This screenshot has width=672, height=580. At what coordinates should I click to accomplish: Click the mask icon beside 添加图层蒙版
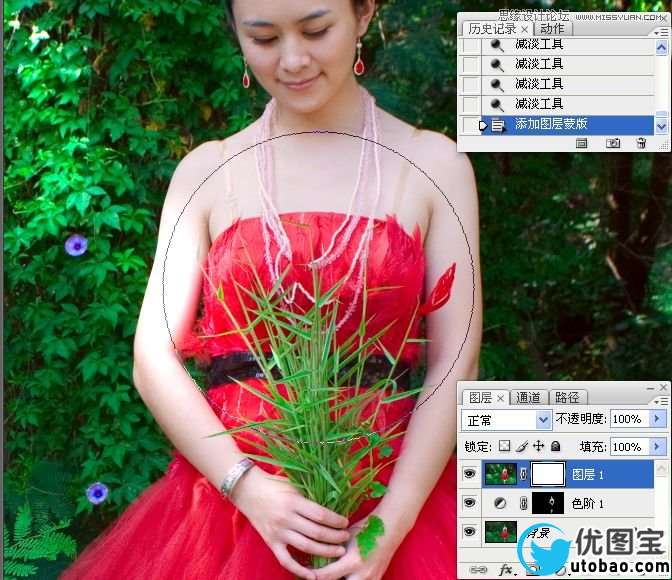coord(497,126)
